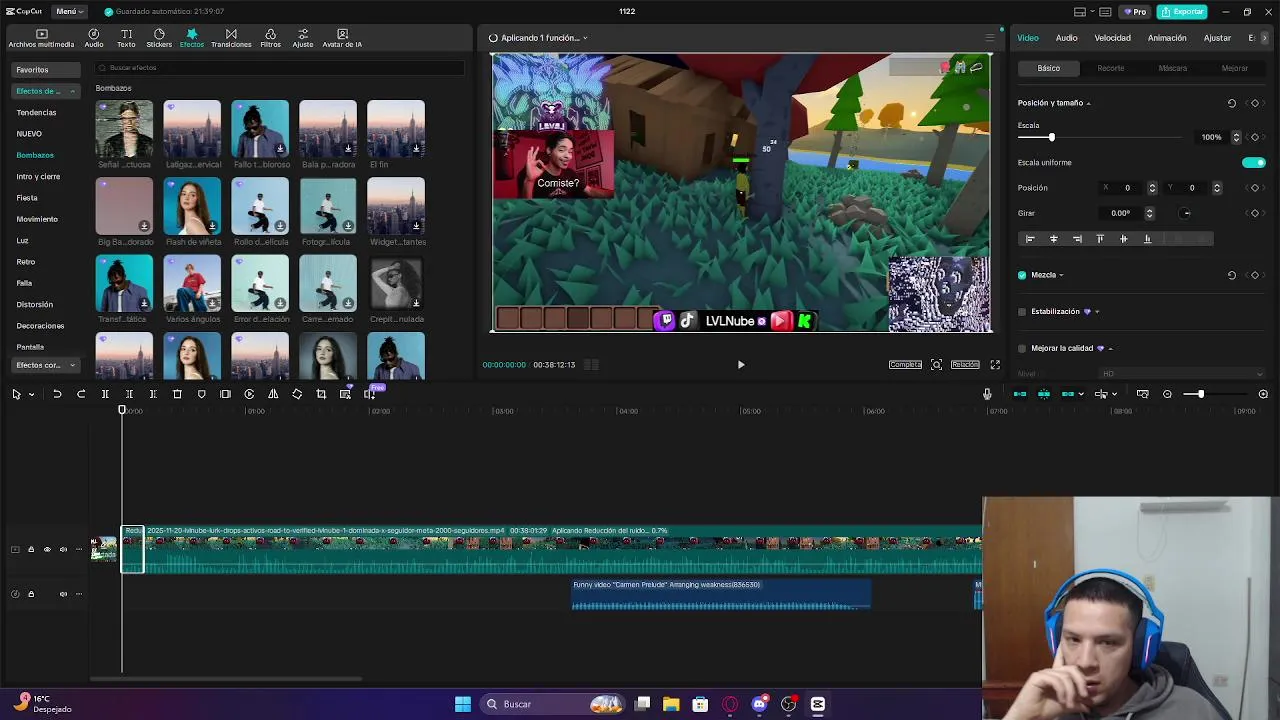
Task: Open the Menú dropdown
Action: coord(69,12)
